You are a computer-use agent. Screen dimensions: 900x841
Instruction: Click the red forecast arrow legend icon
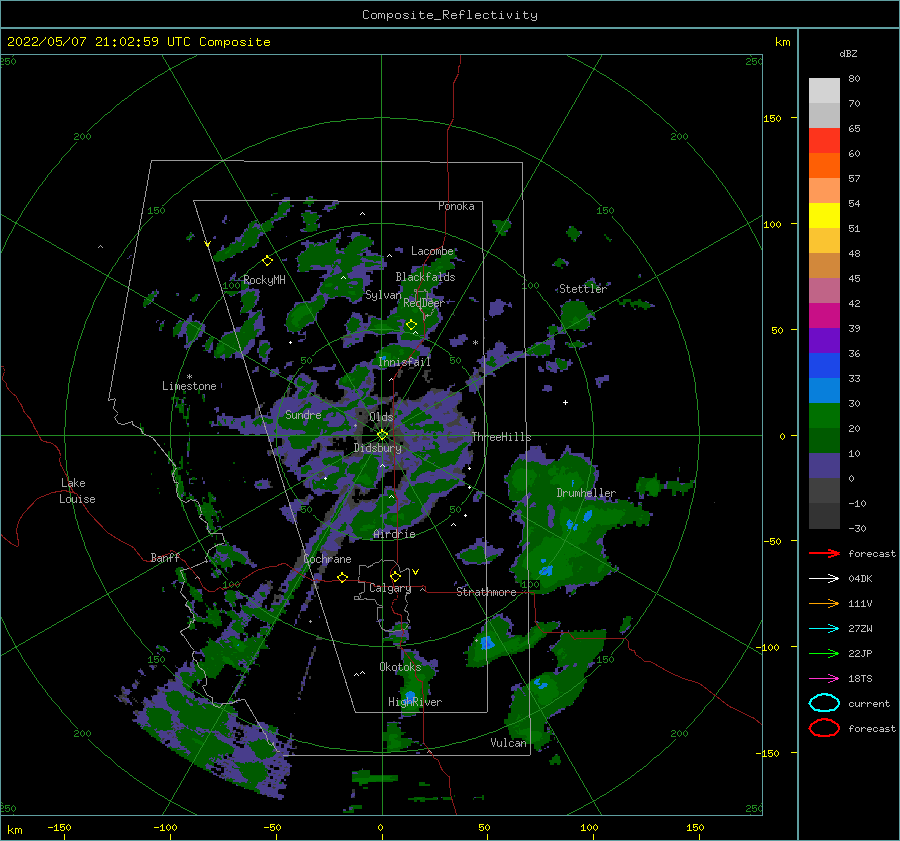[824, 553]
